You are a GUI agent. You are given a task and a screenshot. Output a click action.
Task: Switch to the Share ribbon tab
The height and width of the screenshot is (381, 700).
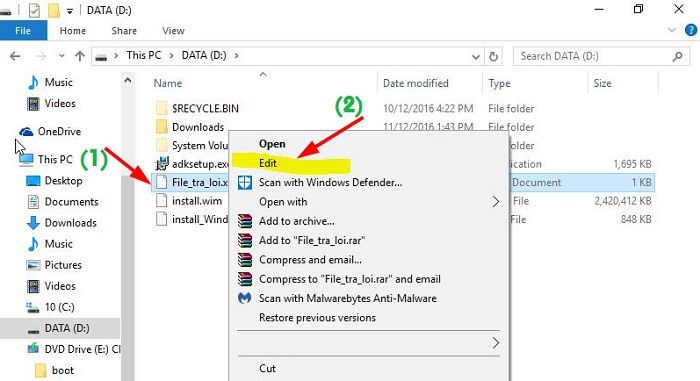point(124,31)
